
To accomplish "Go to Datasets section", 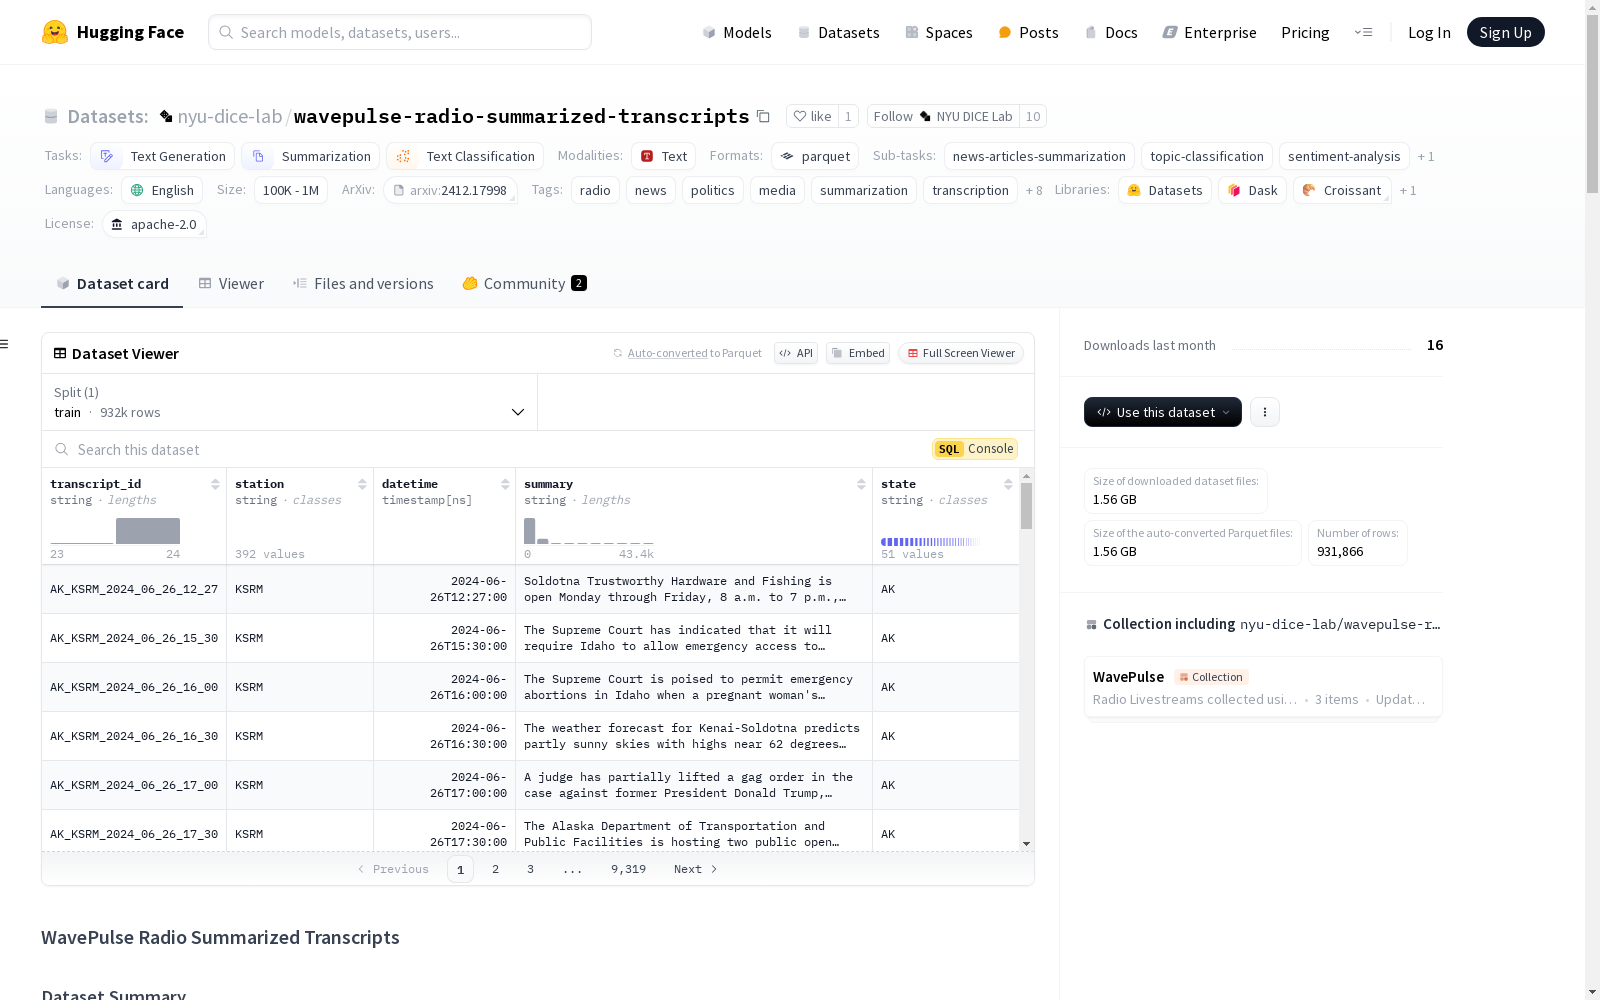I will tap(838, 32).
